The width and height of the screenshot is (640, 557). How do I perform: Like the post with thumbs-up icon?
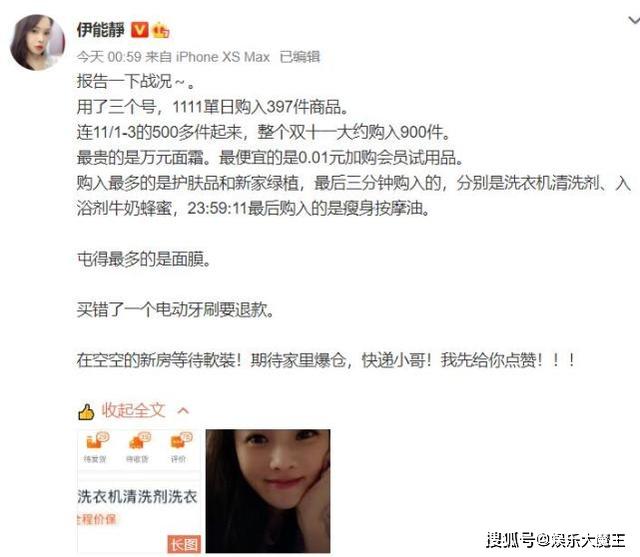click(86, 412)
